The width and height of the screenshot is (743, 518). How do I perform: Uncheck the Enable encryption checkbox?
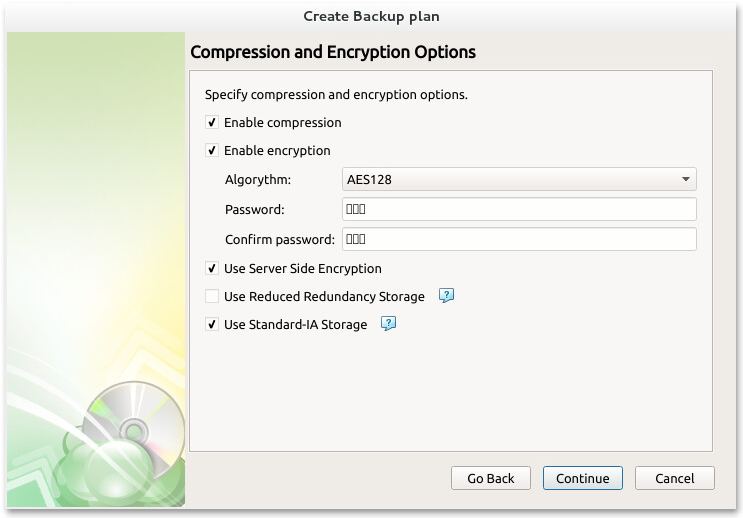pos(212,151)
